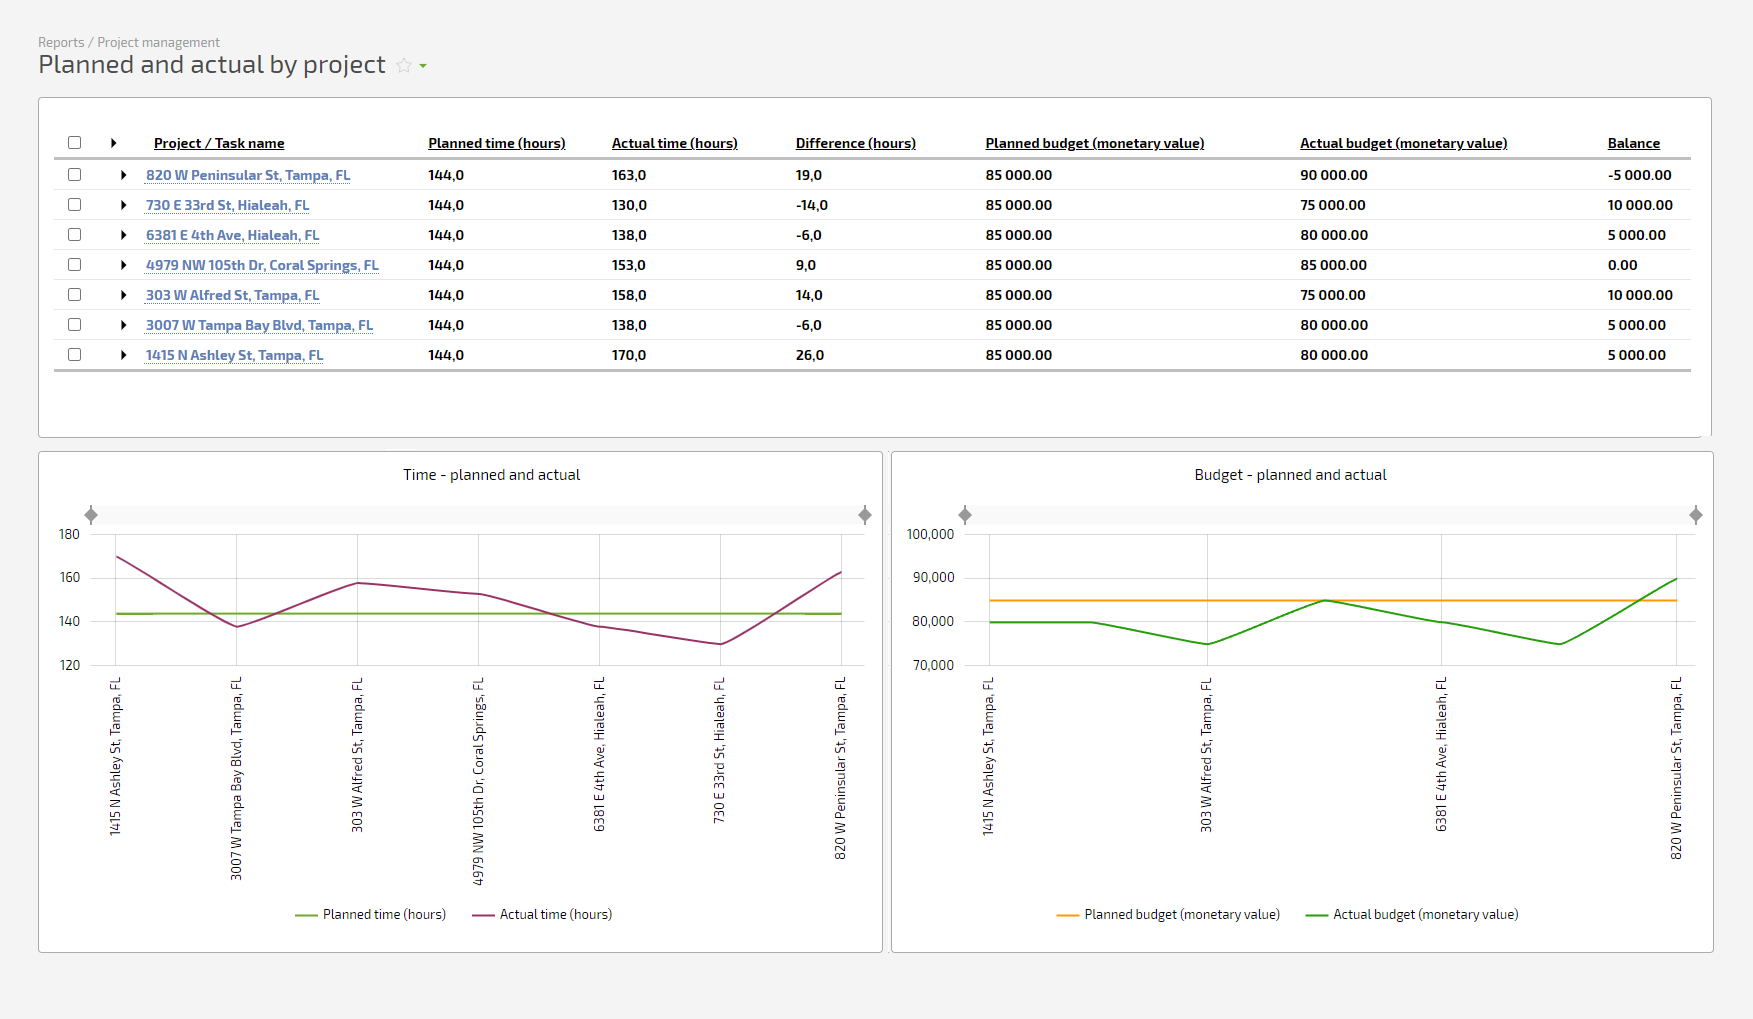Expand the 1415 N Ashley St project row
Image resolution: width=1753 pixels, height=1019 pixels.
[123, 355]
